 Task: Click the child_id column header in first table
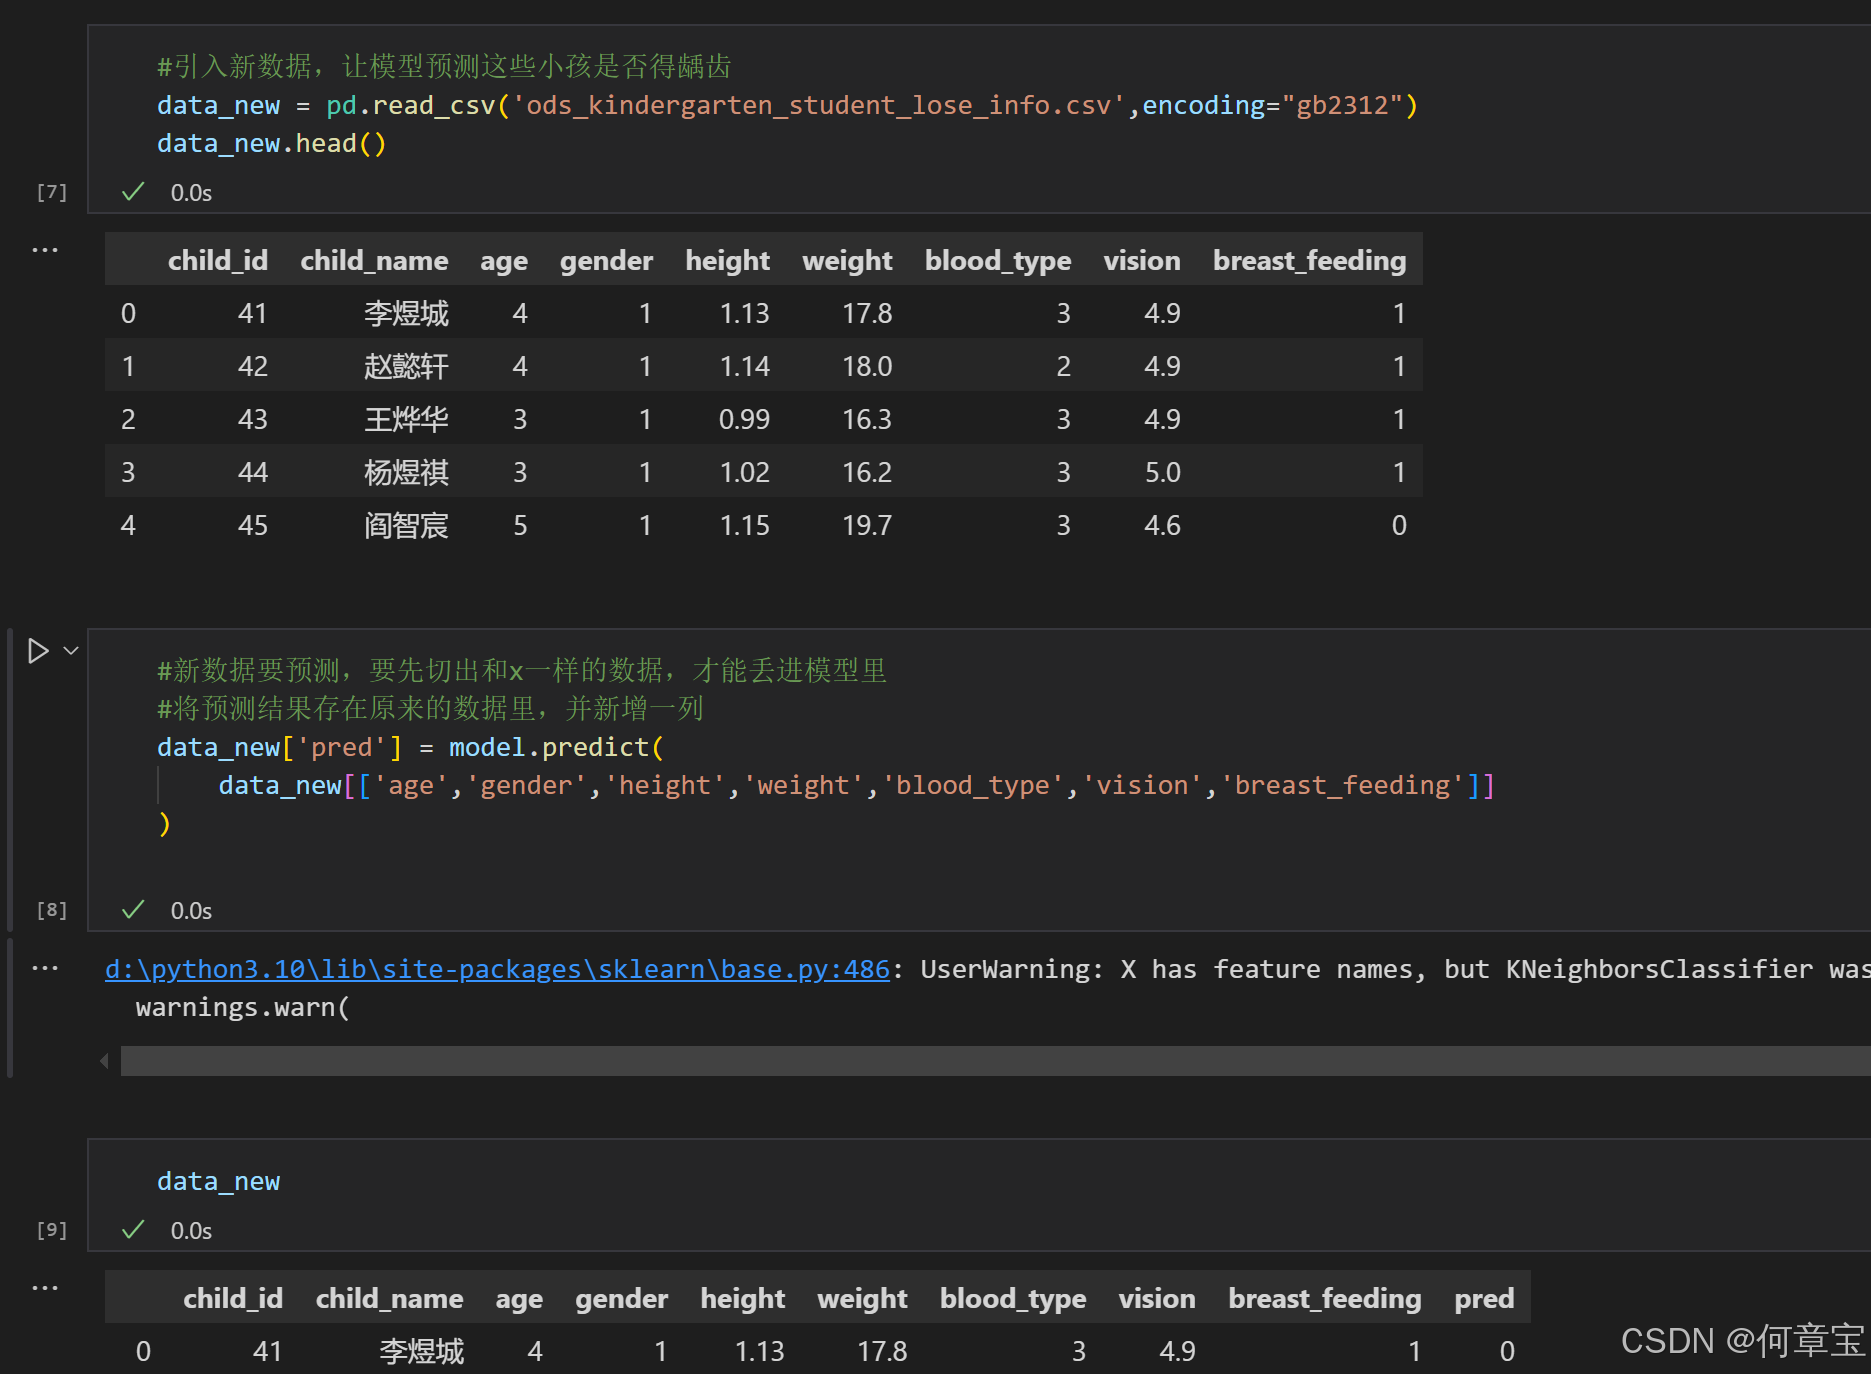click(218, 260)
